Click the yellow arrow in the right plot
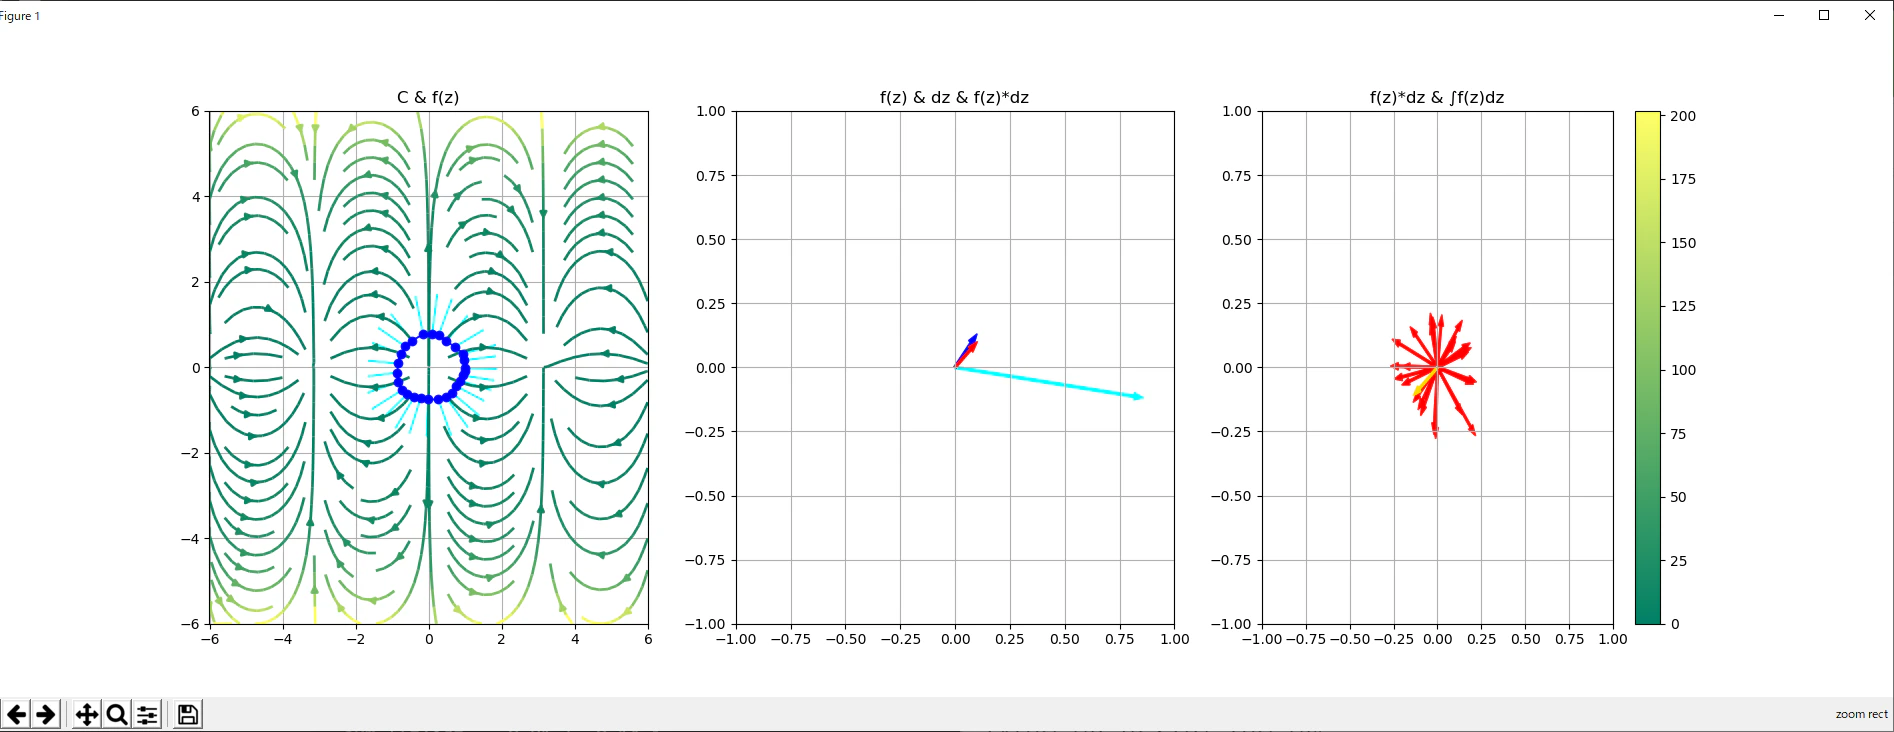 (x=1425, y=383)
